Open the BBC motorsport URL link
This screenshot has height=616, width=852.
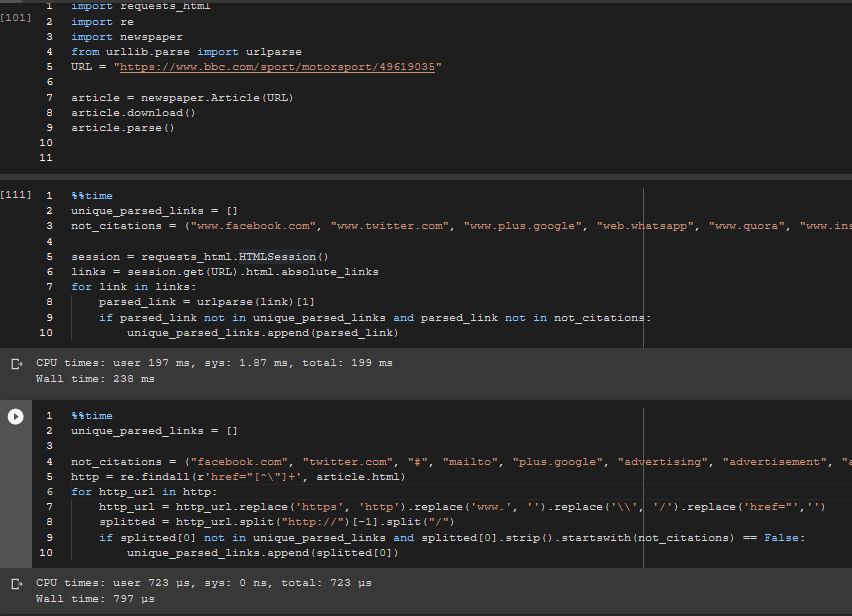277,67
